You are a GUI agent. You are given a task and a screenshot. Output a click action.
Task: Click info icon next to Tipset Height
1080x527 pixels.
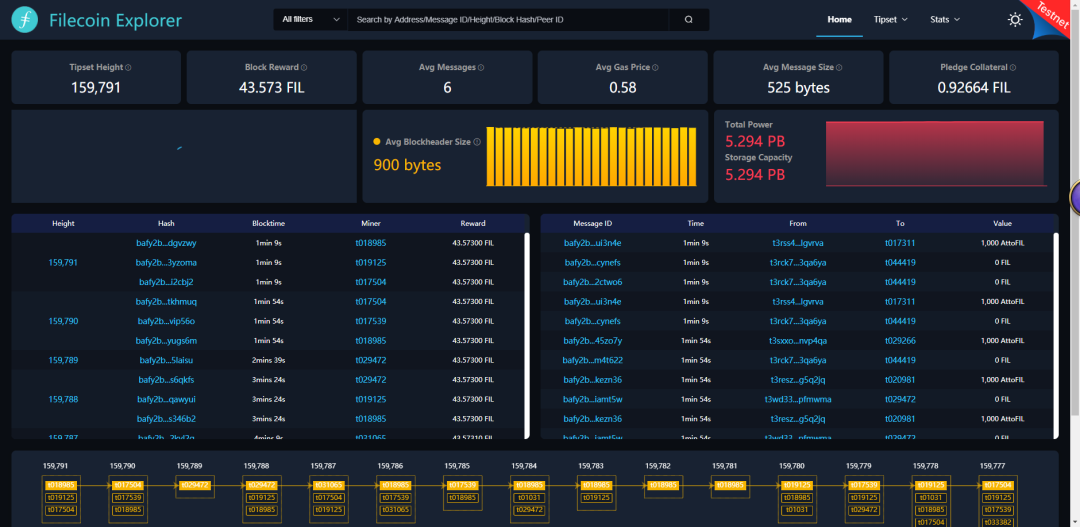(129, 68)
